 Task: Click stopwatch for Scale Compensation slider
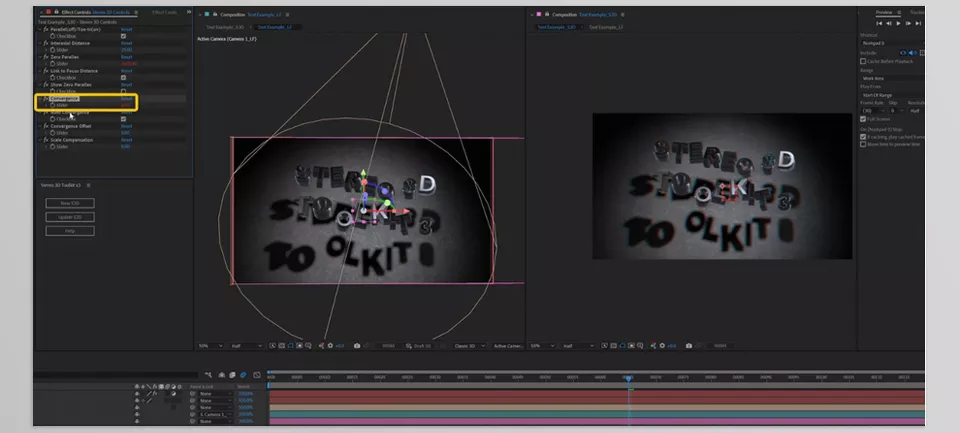[x=53, y=146]
